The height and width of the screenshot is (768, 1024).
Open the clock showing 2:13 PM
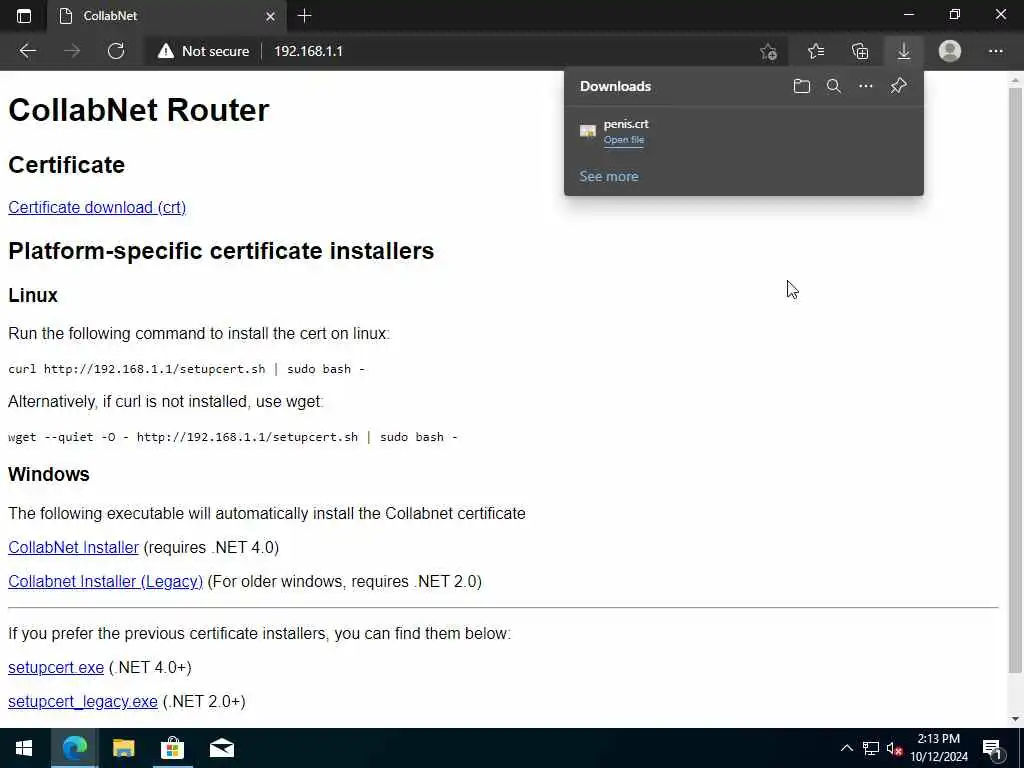[938, 748]
